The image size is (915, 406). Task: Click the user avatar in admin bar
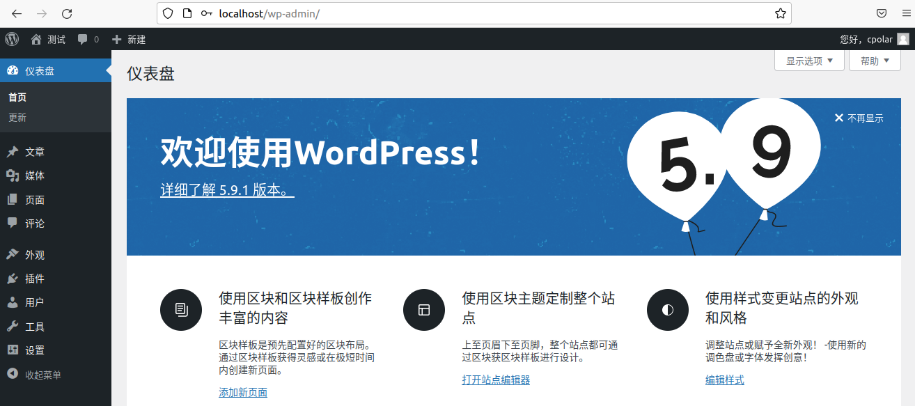[x=903, y=39]
